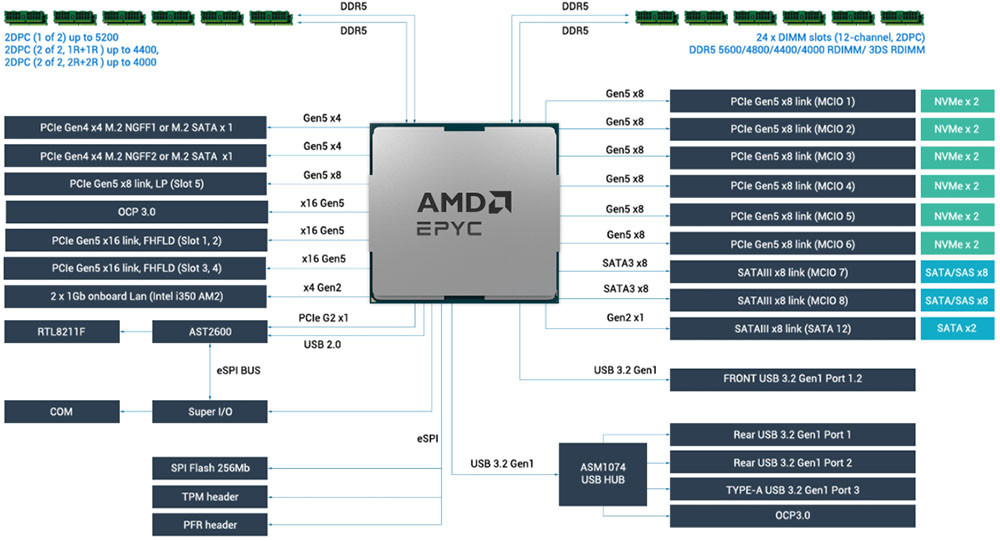Click the 'SATA3 x8' label beside MCIO 7
1000x541 pixels.
625,263
